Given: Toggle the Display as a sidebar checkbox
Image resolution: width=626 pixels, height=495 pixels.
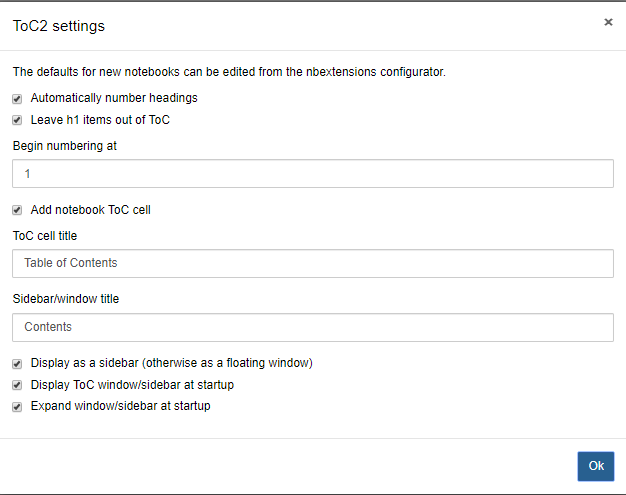Looking at the screenshot, I should point(17,363).
